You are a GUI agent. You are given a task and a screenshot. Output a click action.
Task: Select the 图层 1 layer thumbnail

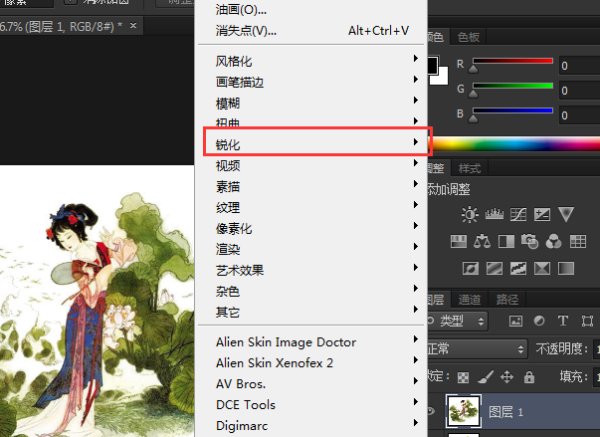pyautogui.click(x=463, y=411)
